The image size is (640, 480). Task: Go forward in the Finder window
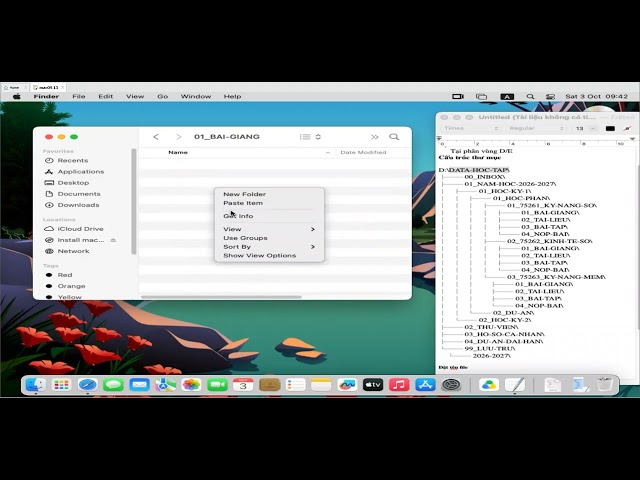[x=178, y=137]
